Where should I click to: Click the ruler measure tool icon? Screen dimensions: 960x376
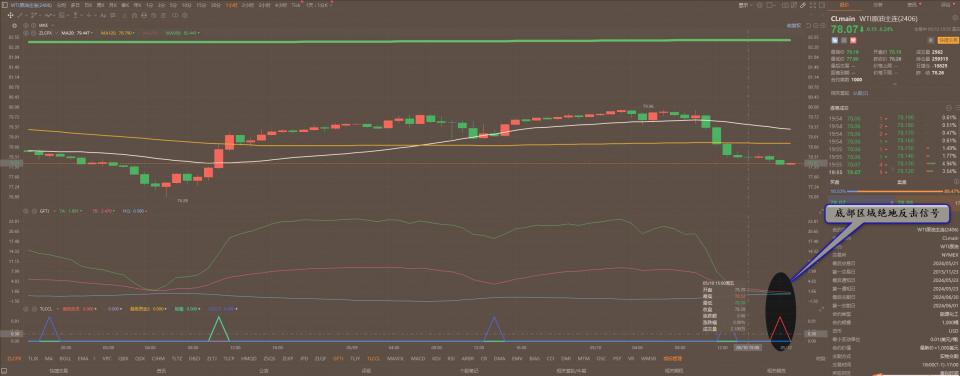803,5
